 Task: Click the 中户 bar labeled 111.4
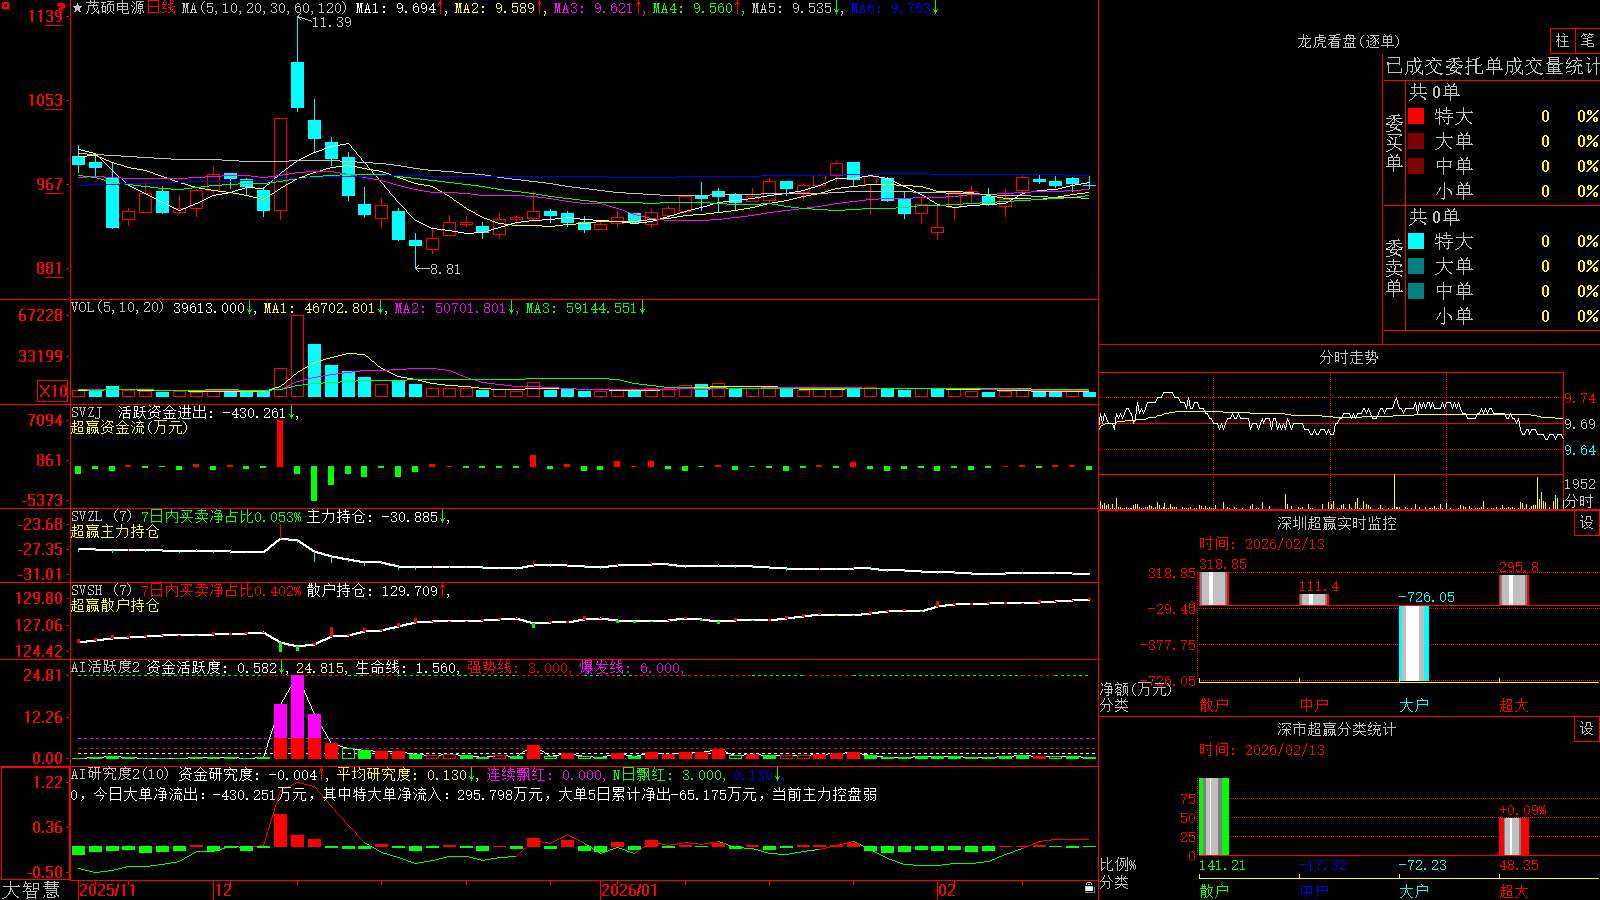pyautogui.click(x=1314, y=599)
